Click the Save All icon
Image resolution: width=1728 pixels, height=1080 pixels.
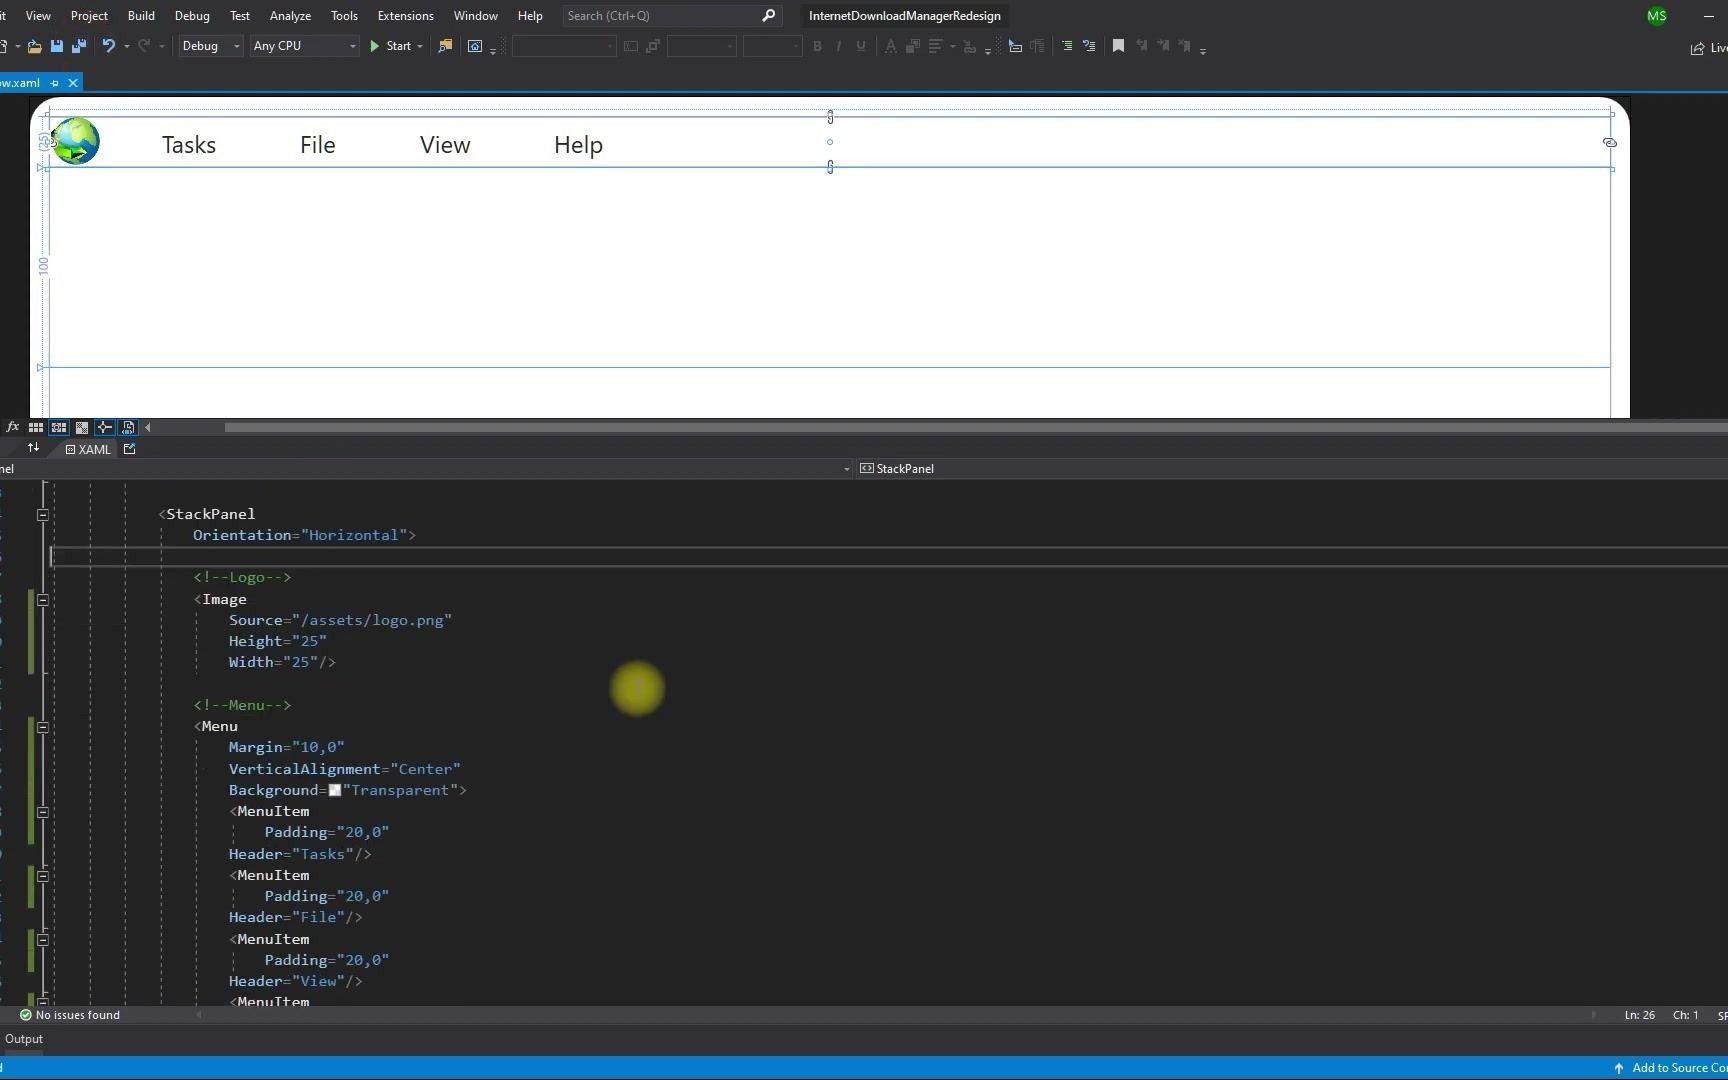[x=79, y=46]
